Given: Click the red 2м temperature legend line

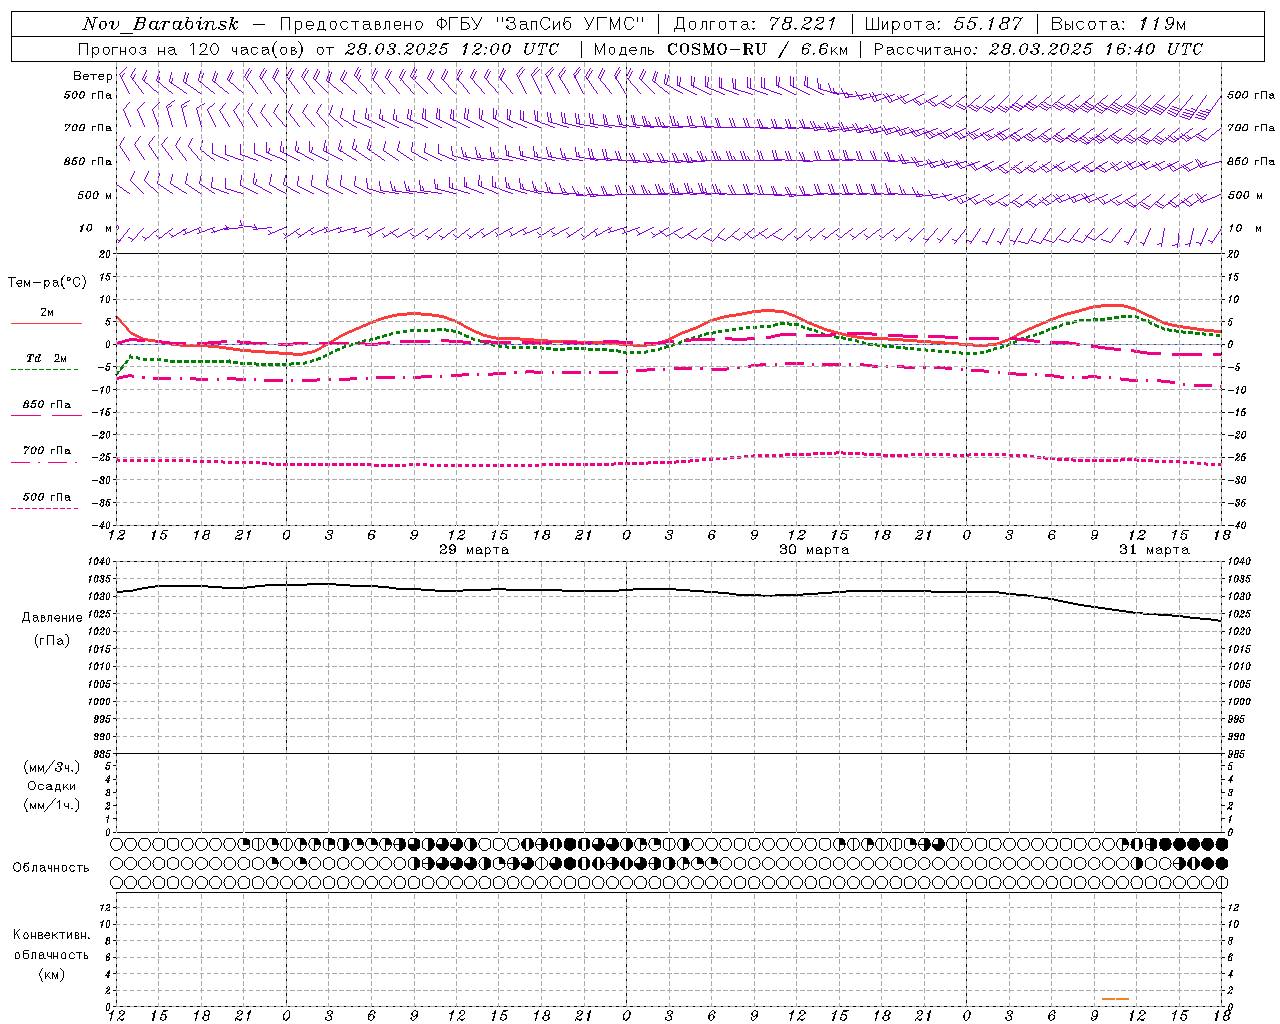Looking at the screenshot, I should [x=46, y=323].
